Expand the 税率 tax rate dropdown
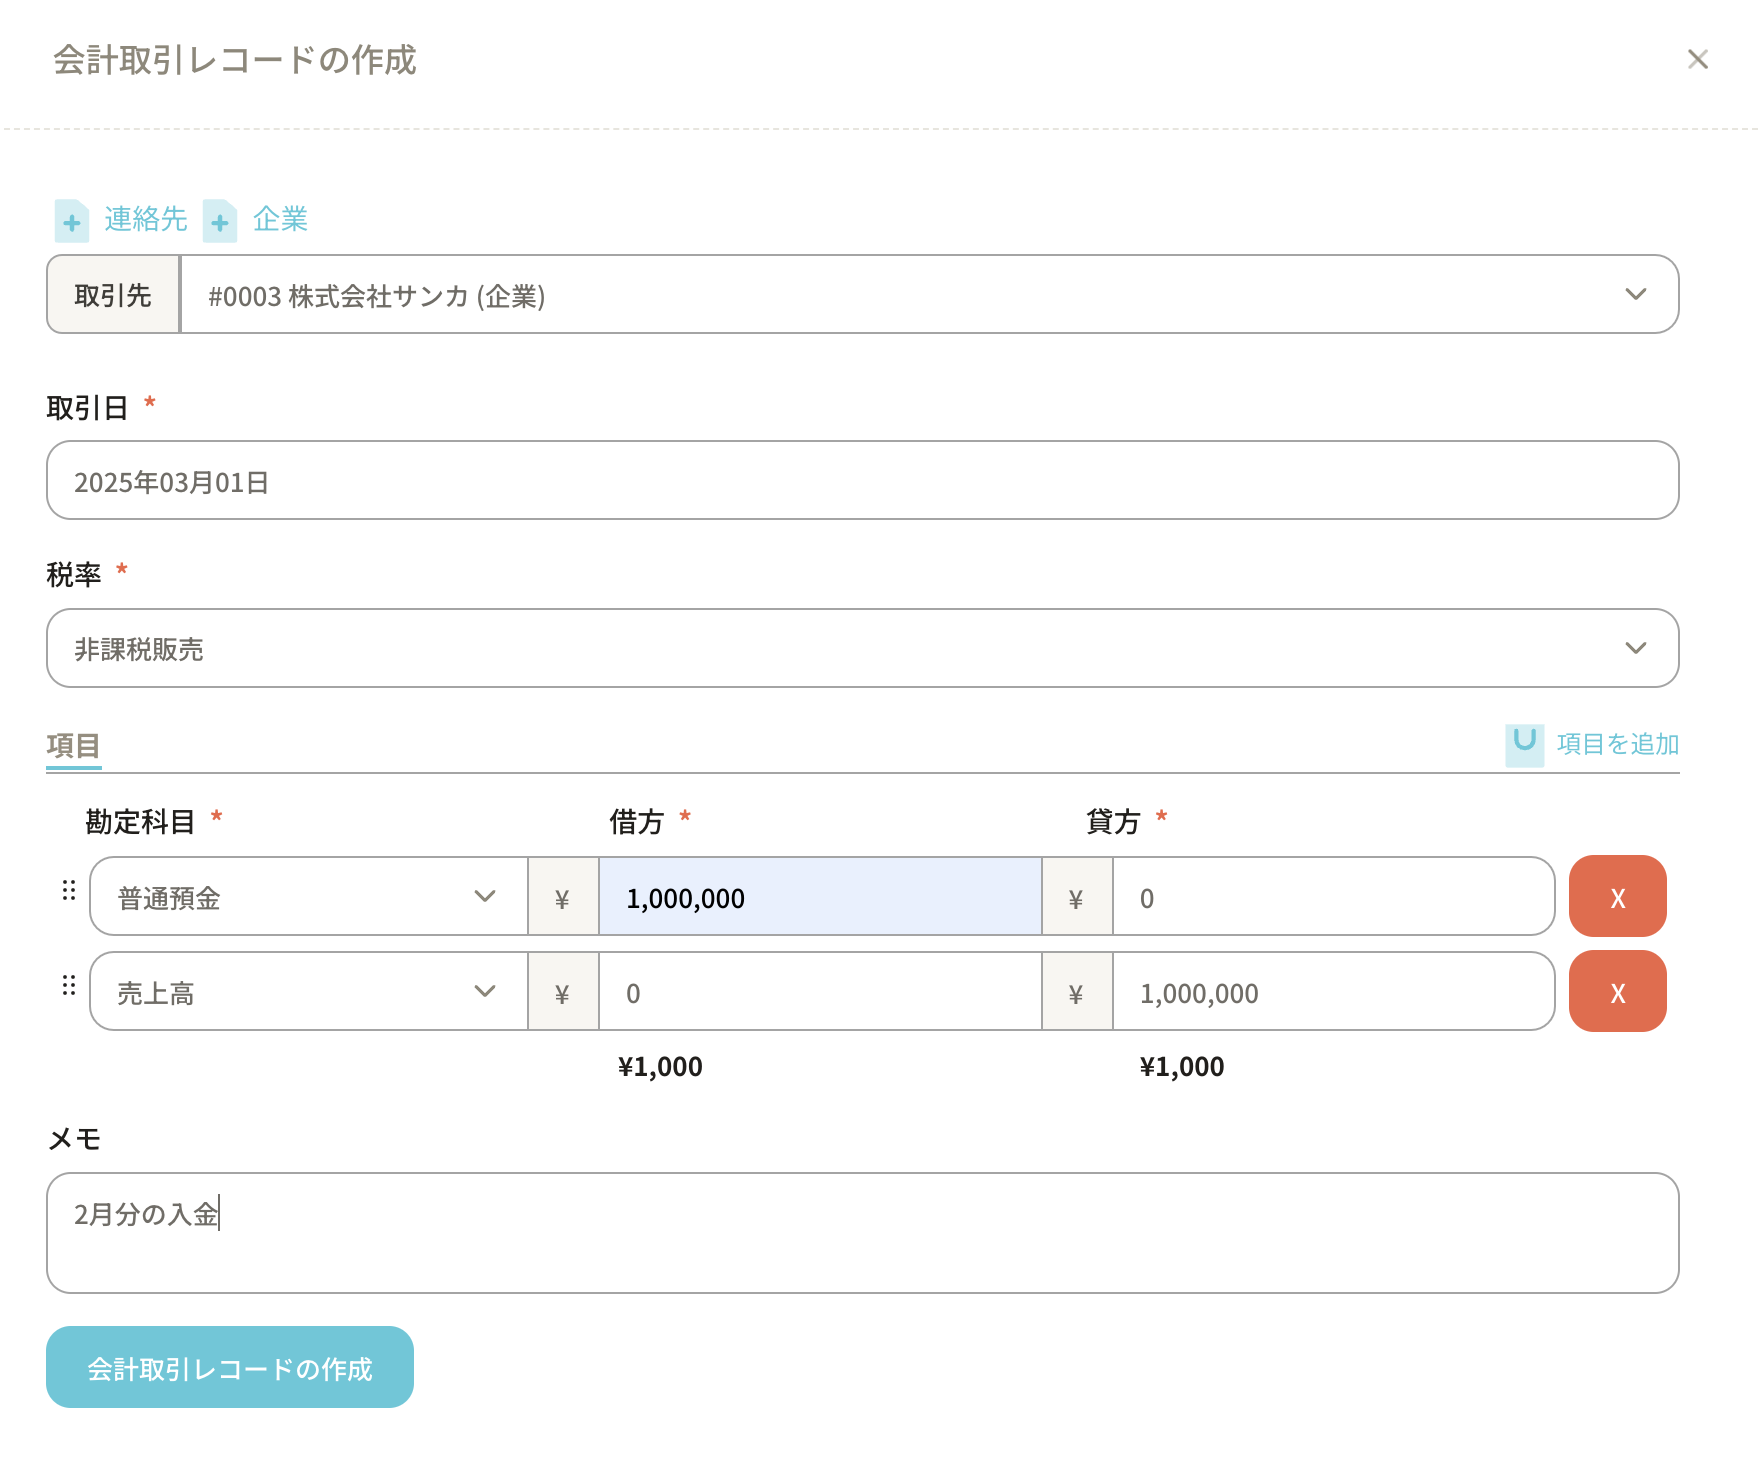Screen dimensions: 1758x1466 tap(862, 649)
